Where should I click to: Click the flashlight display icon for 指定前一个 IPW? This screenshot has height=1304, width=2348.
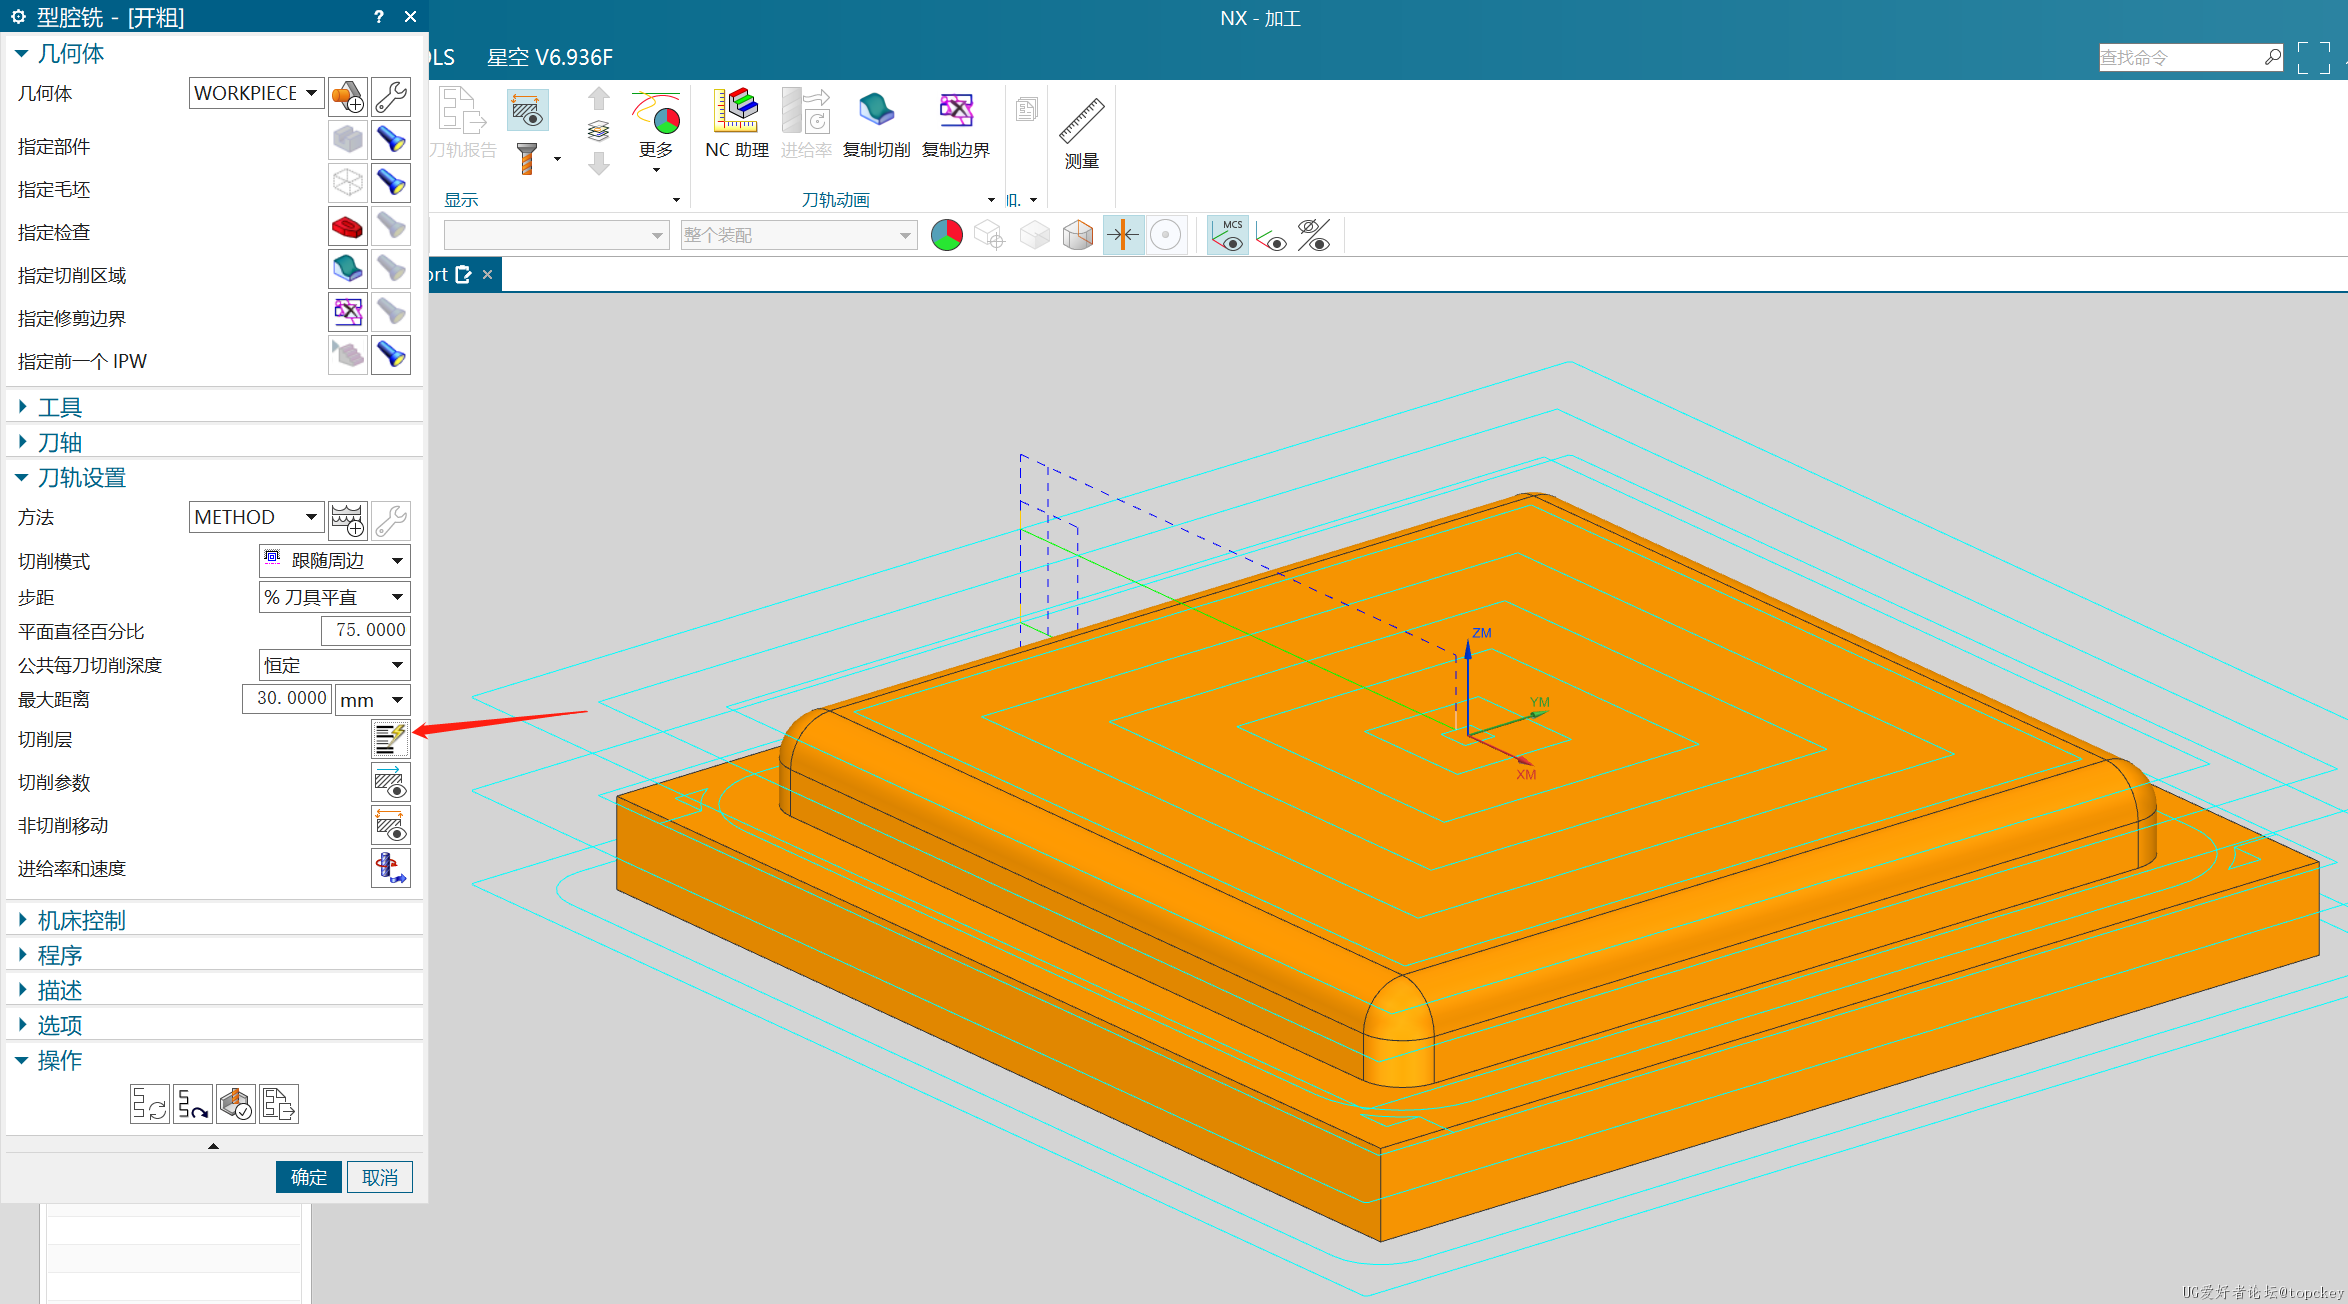point(391,355)
